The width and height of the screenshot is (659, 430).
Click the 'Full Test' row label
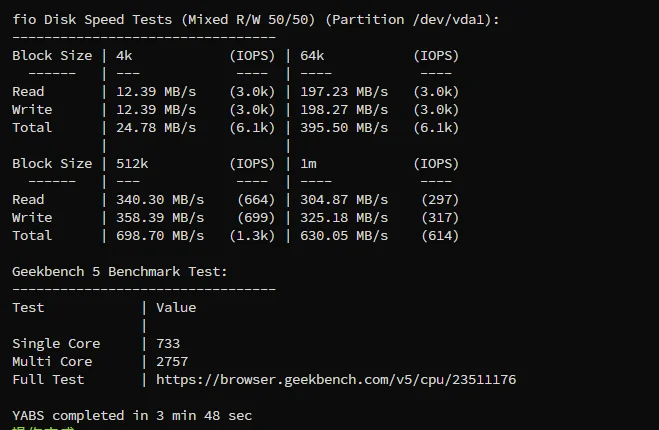click(48, 380)
